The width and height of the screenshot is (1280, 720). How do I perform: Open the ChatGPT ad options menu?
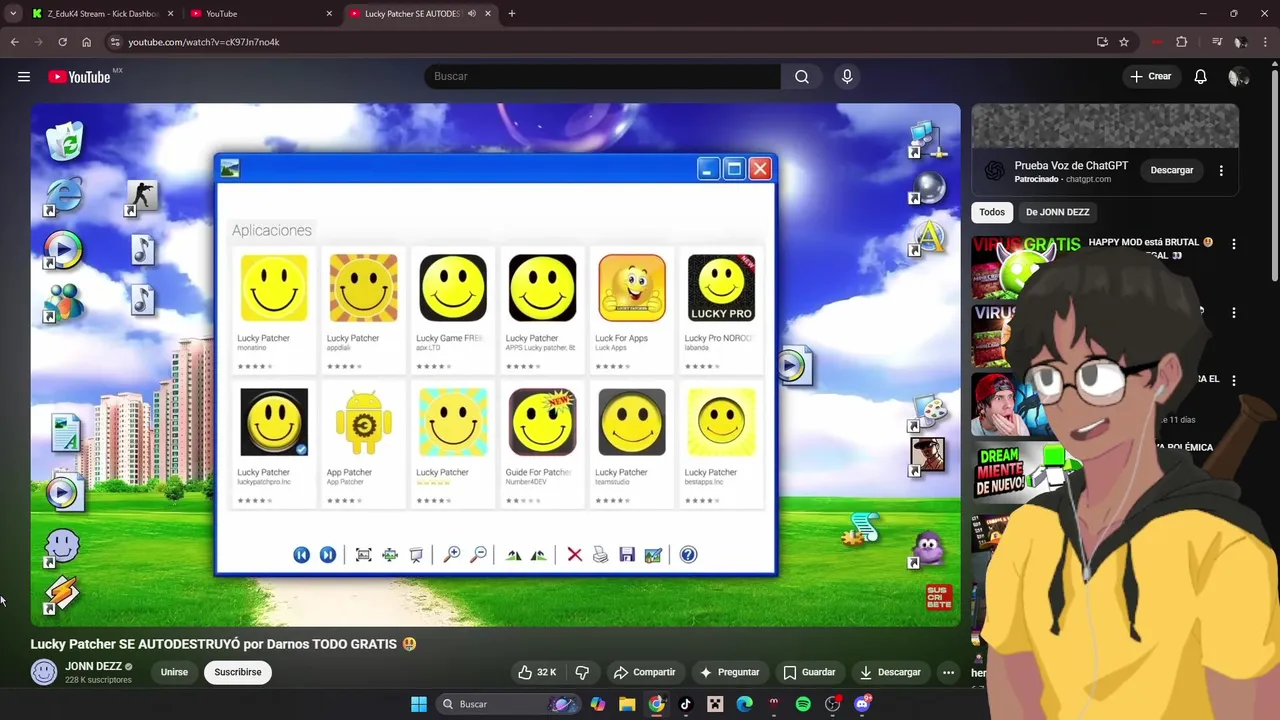coord(1221,170)
